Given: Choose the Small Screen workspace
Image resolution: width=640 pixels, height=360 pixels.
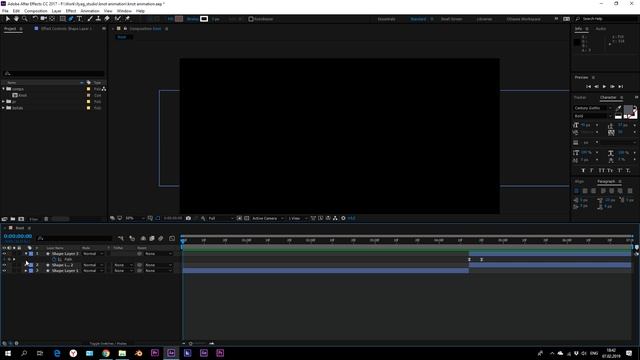Looking at the screenshot, I should pyautogui.click(x=451, y=19).
